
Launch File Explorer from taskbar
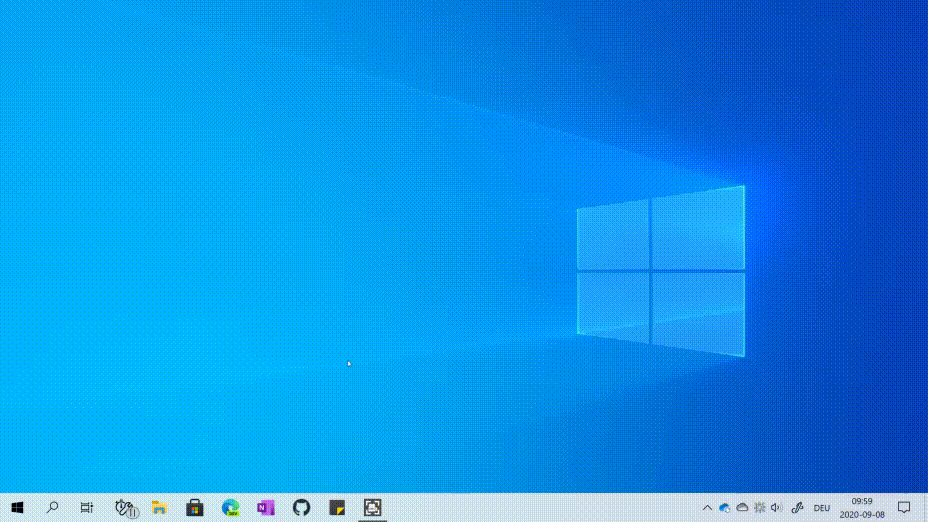coord(159,508)
